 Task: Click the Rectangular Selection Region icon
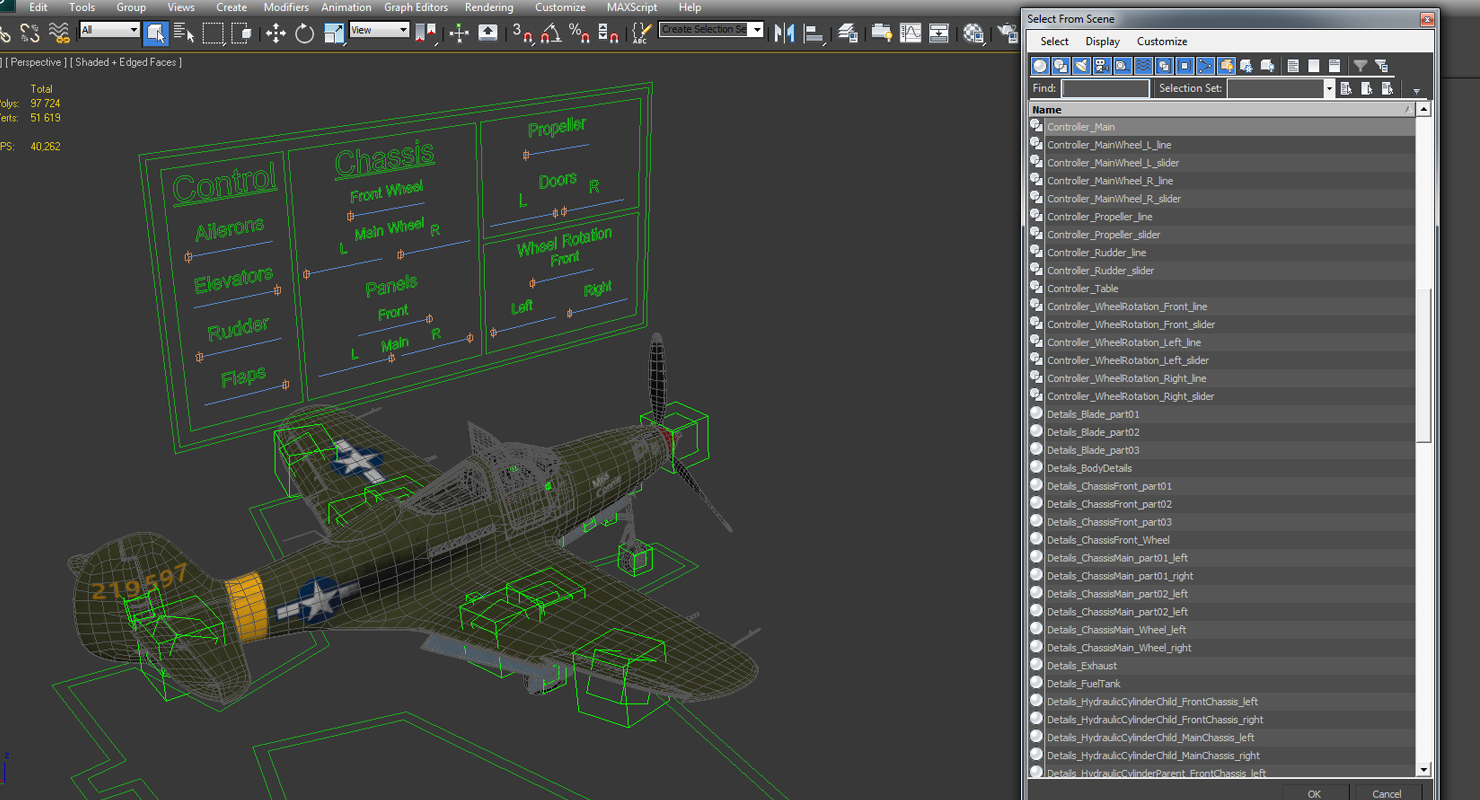[x=213, y=32]
